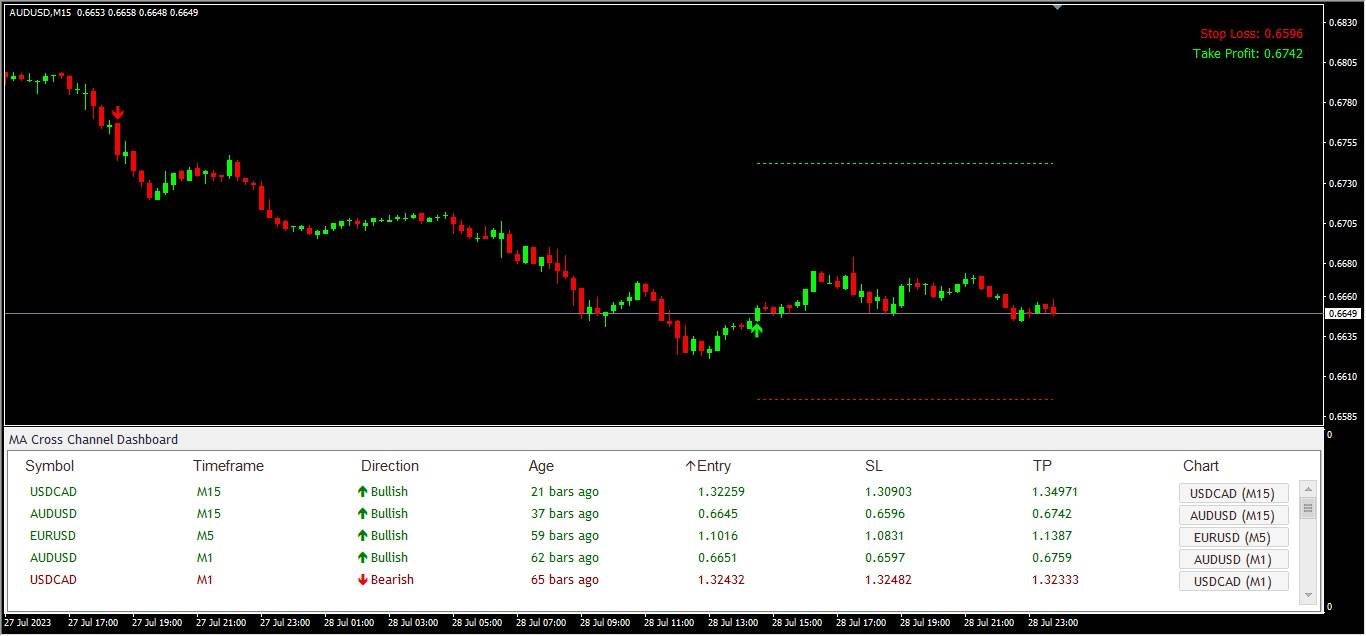The height and width of the screenshot is (636, 1366).
Task: Click the SL value 1.32482
Action: pos(888,579)
